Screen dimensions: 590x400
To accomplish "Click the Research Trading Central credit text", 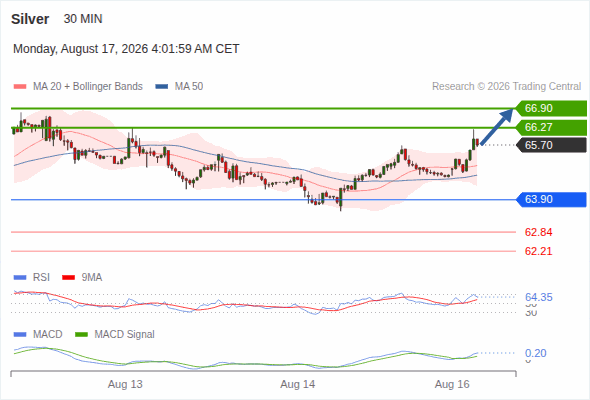I will pyautogui.click(x=506, y=87).
